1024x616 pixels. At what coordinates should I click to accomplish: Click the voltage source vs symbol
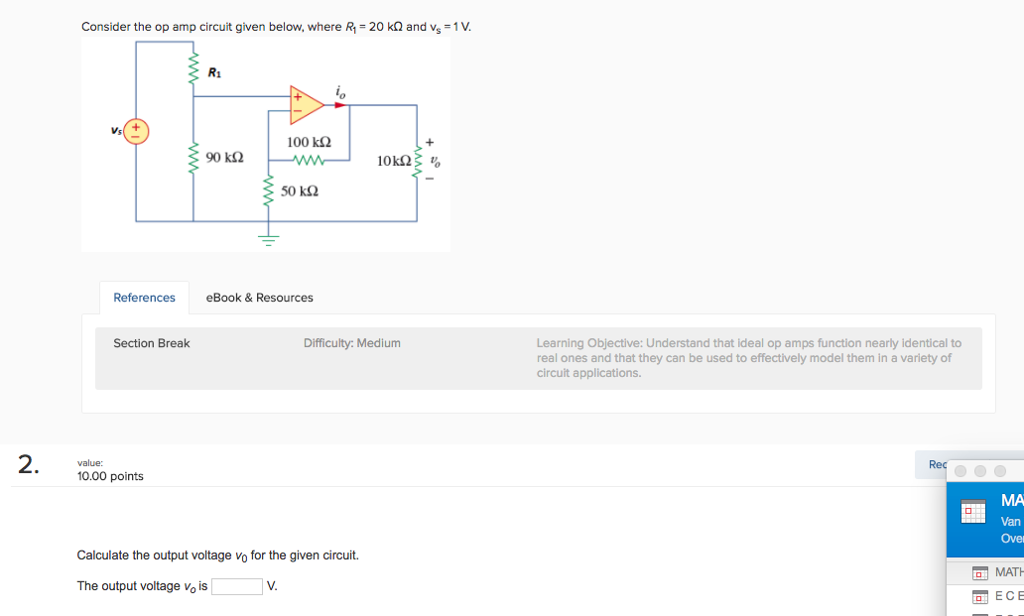[135, 131]
